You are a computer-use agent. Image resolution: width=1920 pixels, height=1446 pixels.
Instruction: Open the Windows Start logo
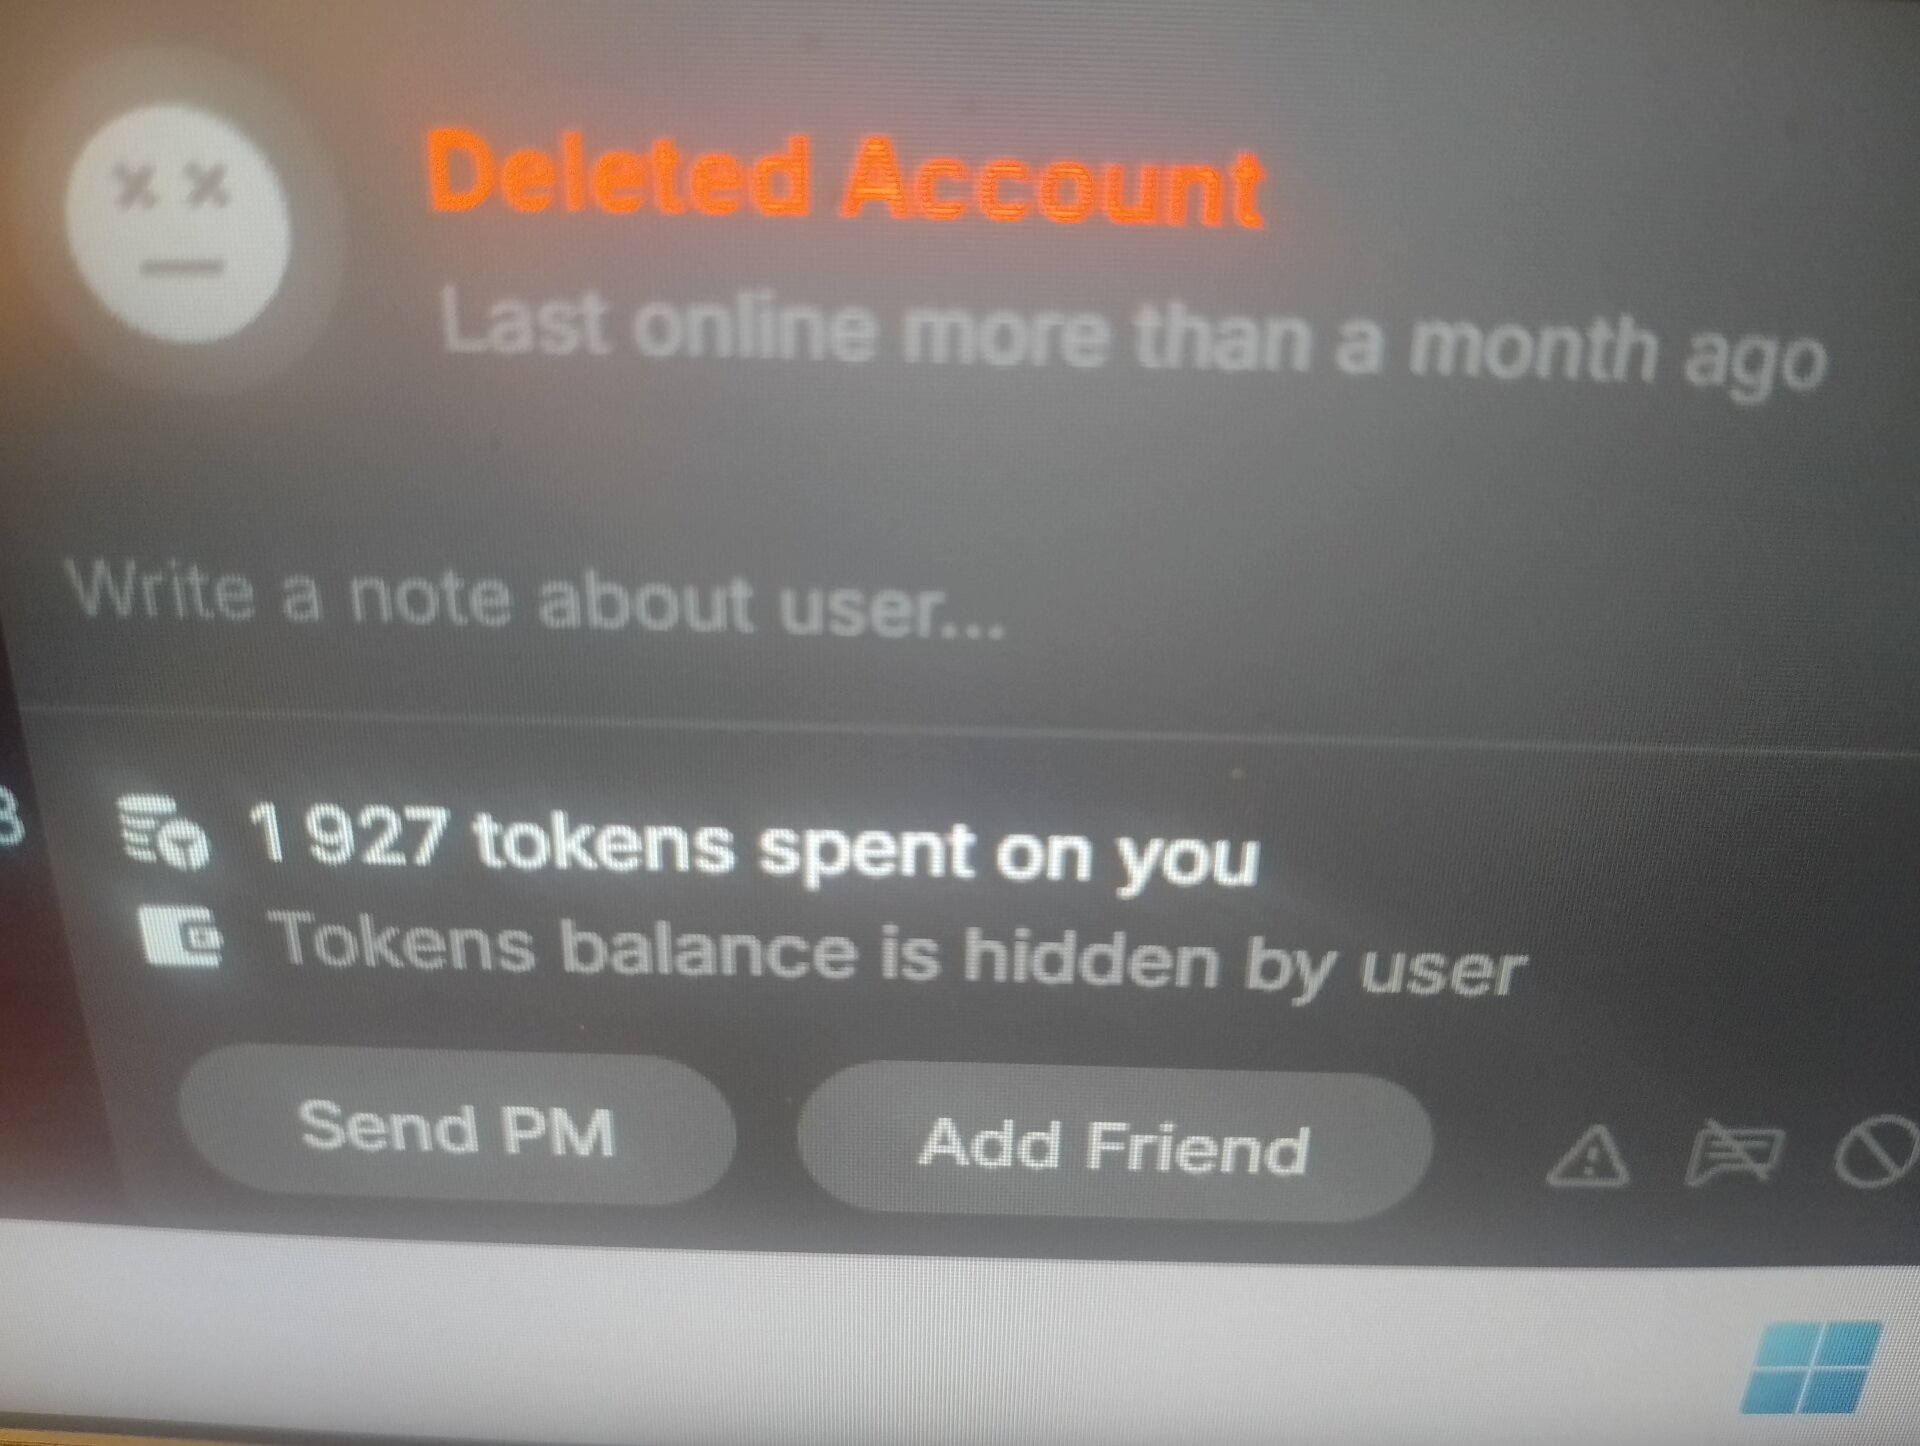pyautogui.click(x=1812, y=1367)
